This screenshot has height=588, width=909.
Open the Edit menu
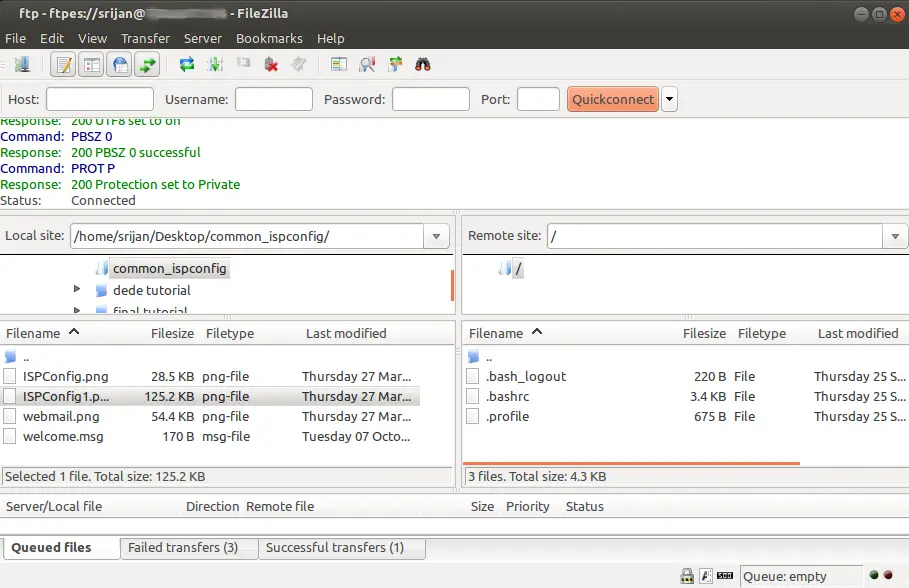click(x=52, y=38)
